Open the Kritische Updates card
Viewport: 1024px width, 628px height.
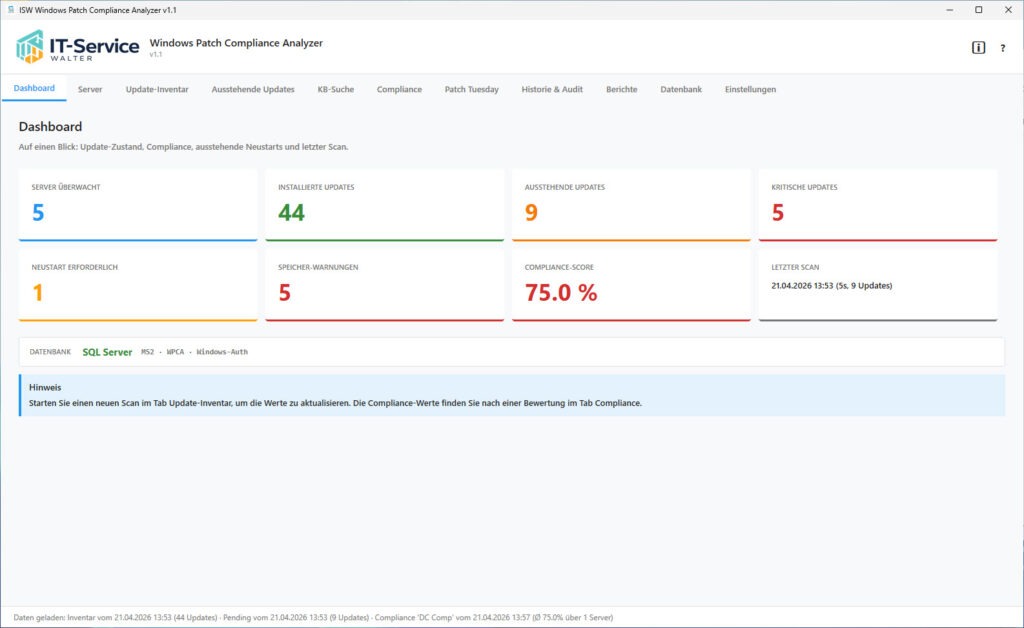tap(877, 204)
